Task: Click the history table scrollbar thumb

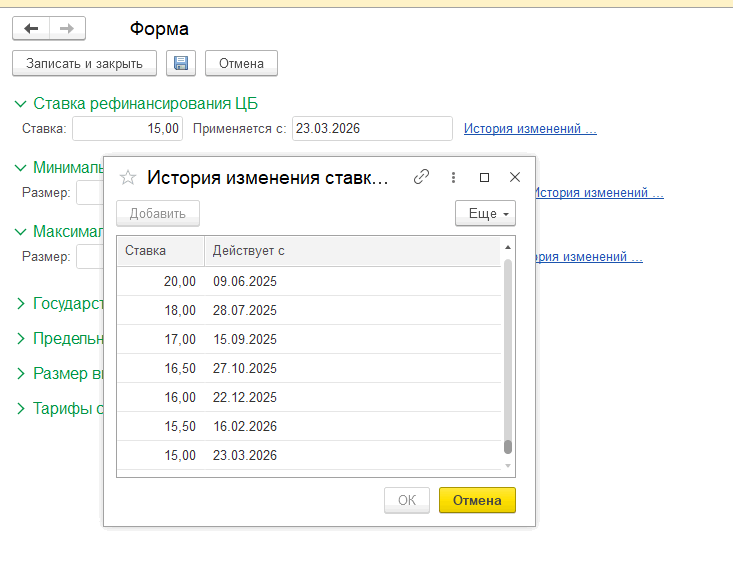Action: [508, 447]
